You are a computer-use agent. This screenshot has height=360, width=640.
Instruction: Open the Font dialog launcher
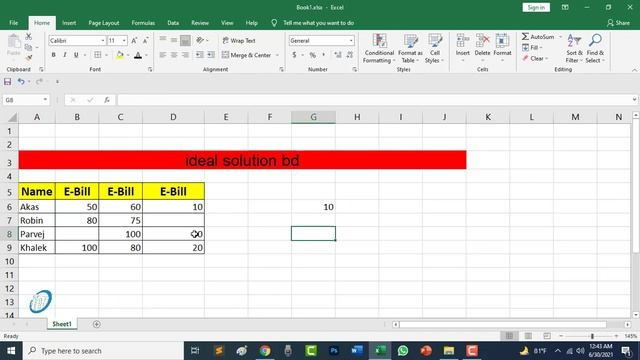(x=150, y=69)
